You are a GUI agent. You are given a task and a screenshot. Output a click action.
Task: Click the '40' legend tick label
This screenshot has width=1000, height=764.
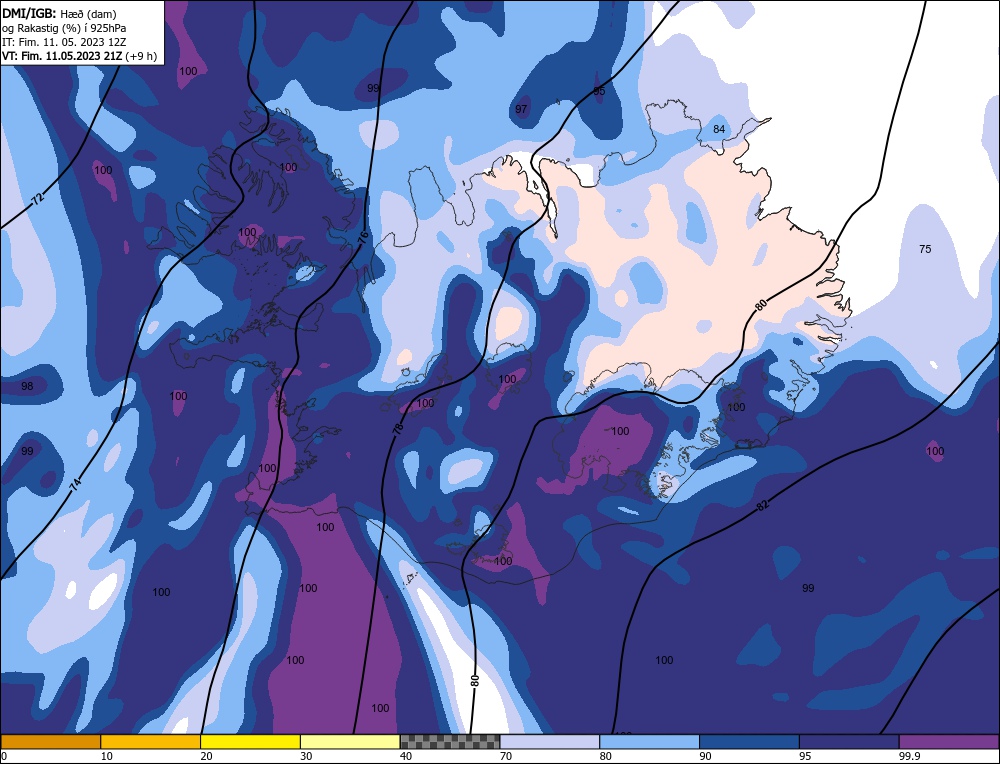click(406, 756)
